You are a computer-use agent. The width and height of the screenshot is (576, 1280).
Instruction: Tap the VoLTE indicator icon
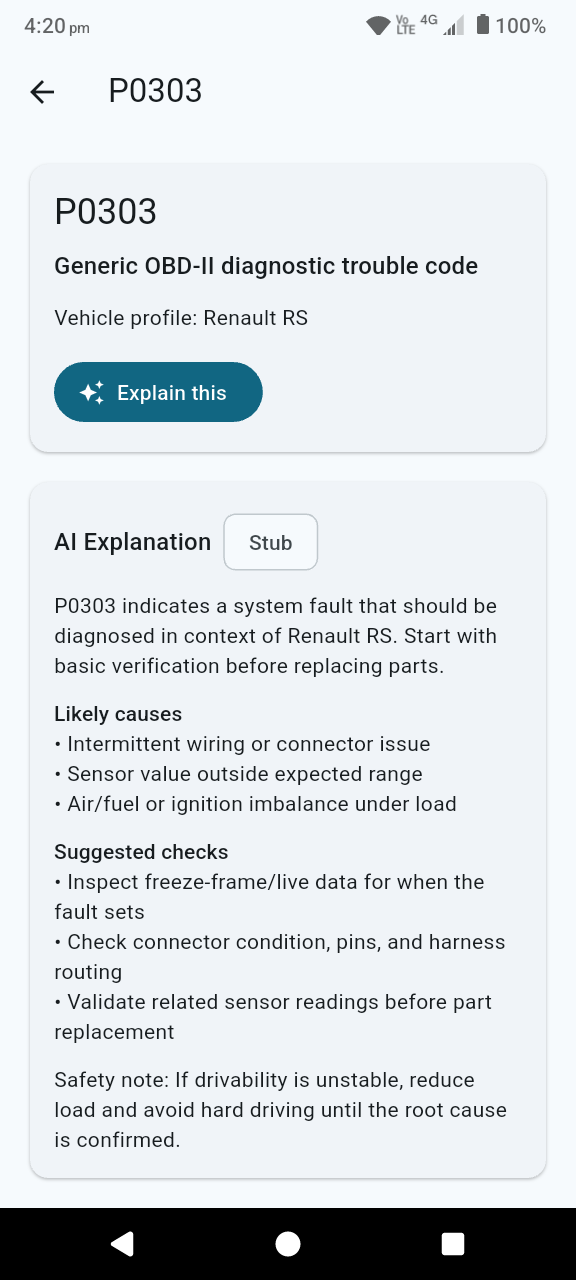(404, 26)
